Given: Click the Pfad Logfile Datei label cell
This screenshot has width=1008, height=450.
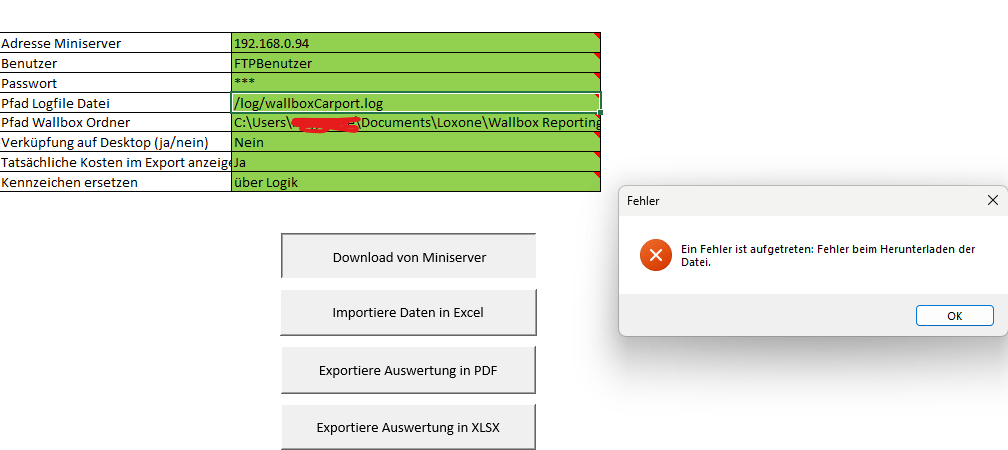Looking at the screenshot, I should [115, 103].
